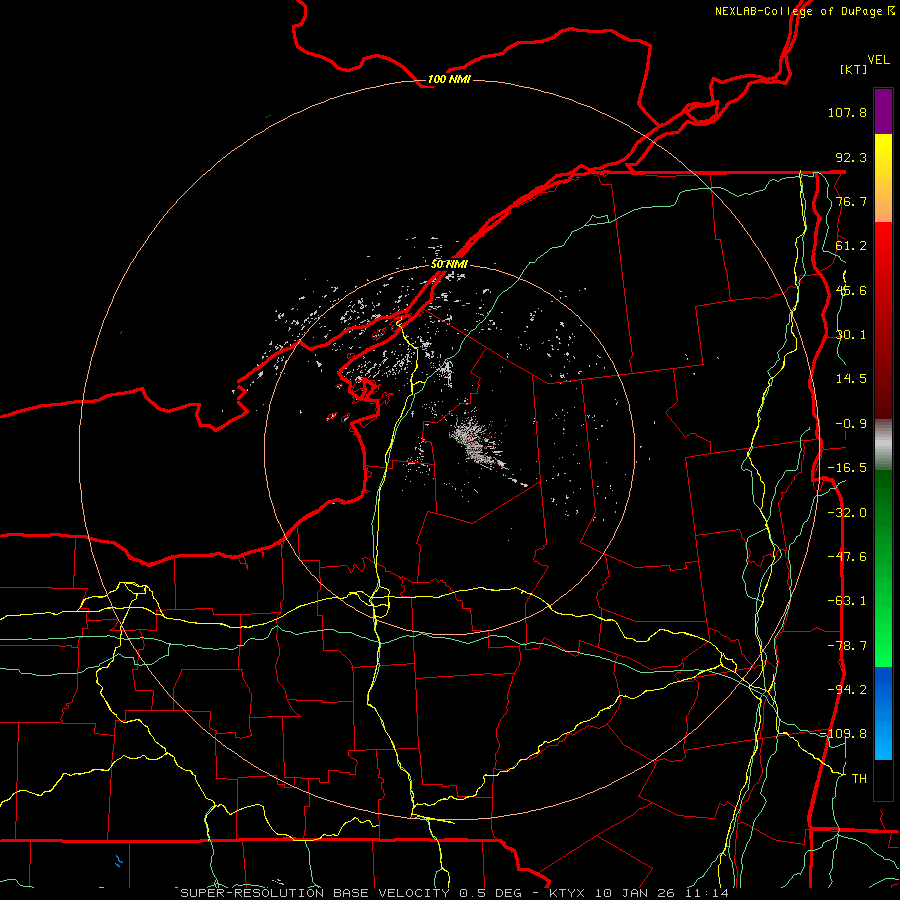Click the TH threshold label on scale
The width and height of the screenshot is (900, 900).
tap(859, 779)
